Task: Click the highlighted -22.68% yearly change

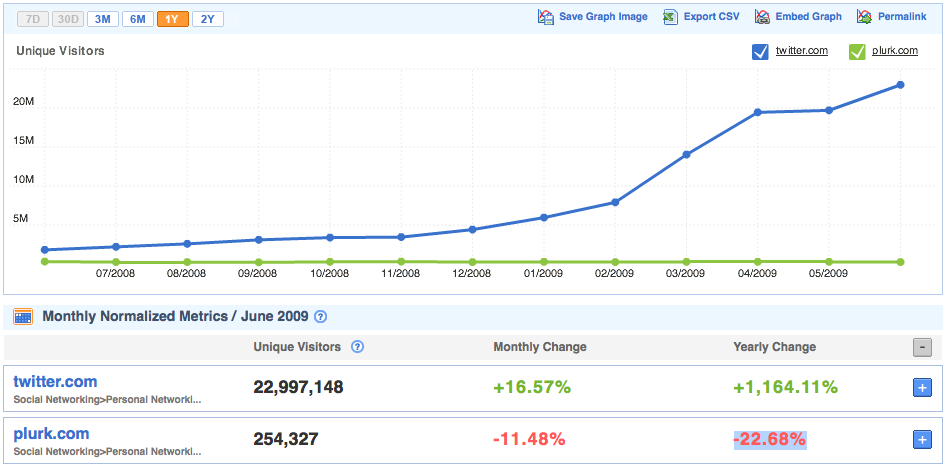Action: 770,439
